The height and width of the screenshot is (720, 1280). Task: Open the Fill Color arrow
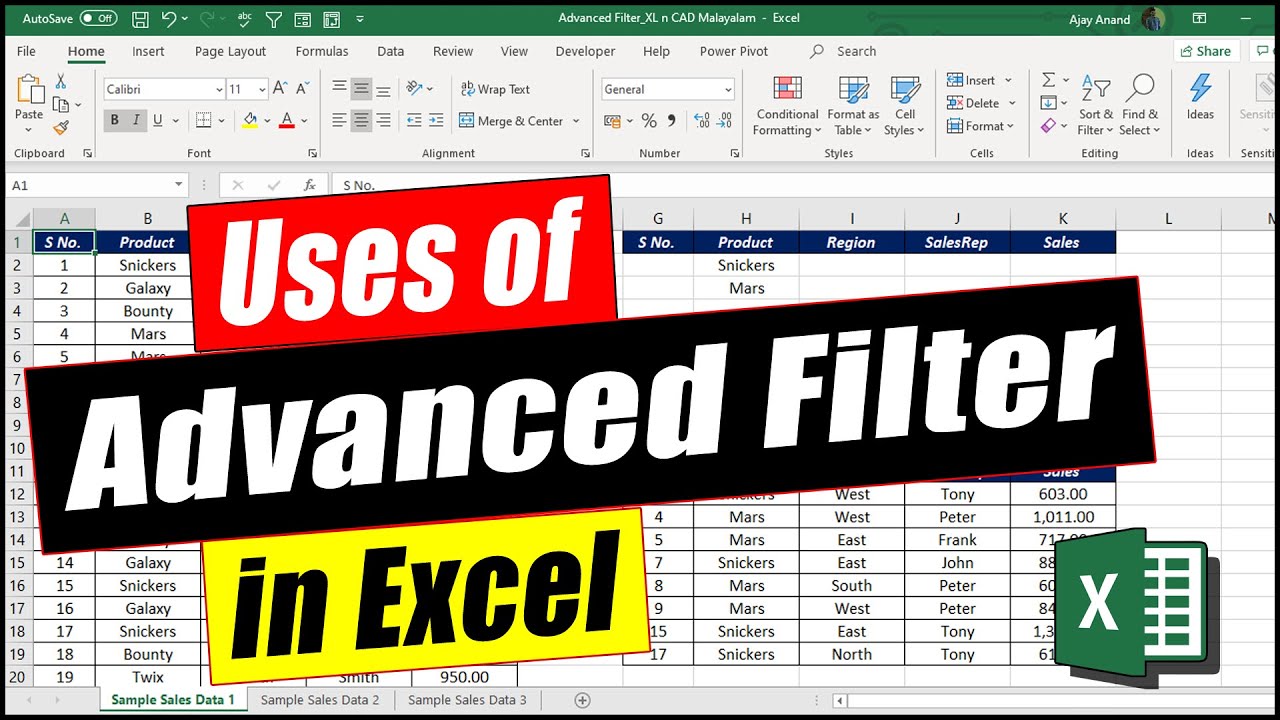[x=267, y=121]
